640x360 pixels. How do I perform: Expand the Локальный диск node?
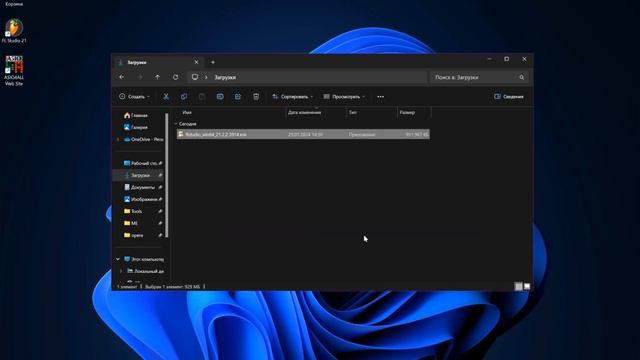tap(121, 271)
